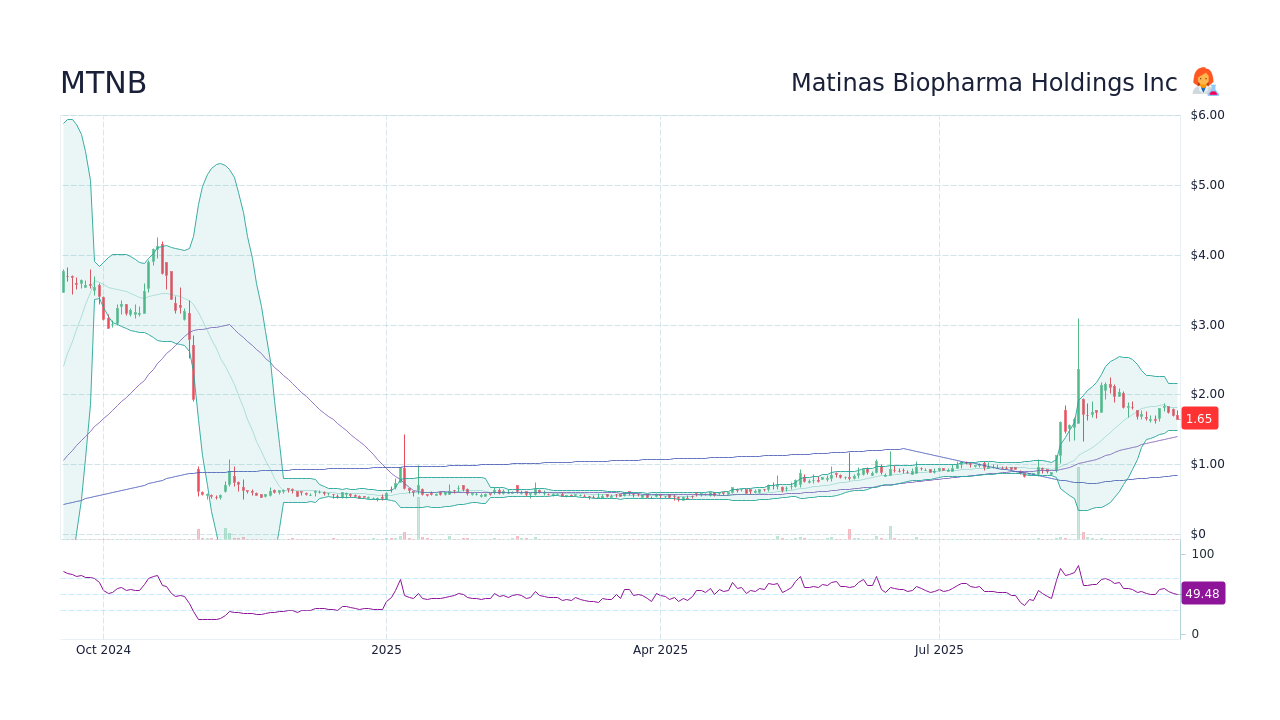Click the Apr 2025 date label
The height and width of the screenshot is (720, 1280).
(x=660, y=650)
